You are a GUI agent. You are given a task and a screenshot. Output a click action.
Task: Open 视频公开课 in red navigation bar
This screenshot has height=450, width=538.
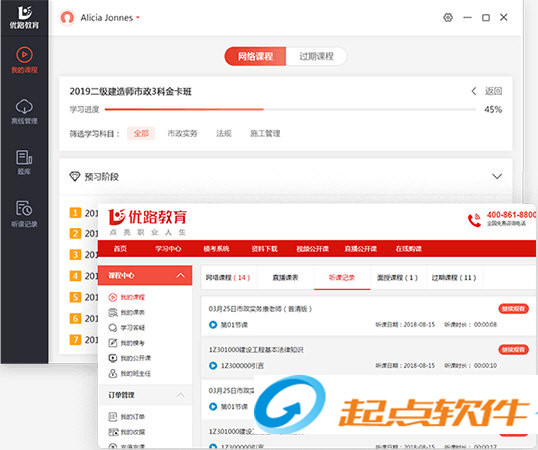tap(313, 249)
